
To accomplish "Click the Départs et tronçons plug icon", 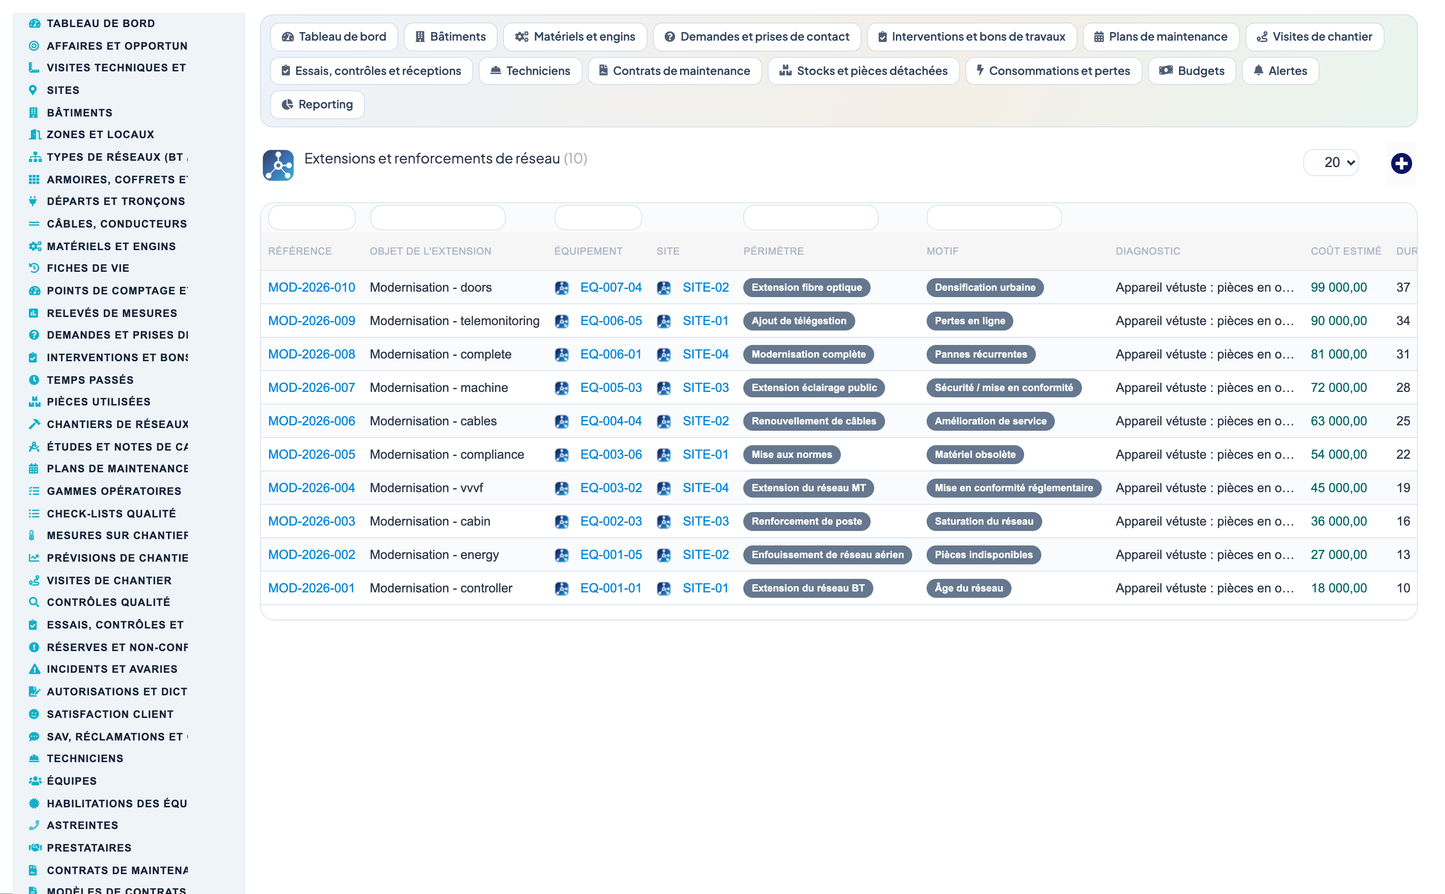I will coord(34,202).
